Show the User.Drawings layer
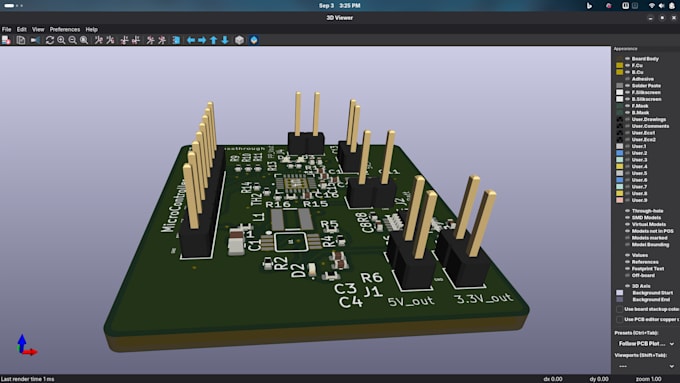 [628, 119]
